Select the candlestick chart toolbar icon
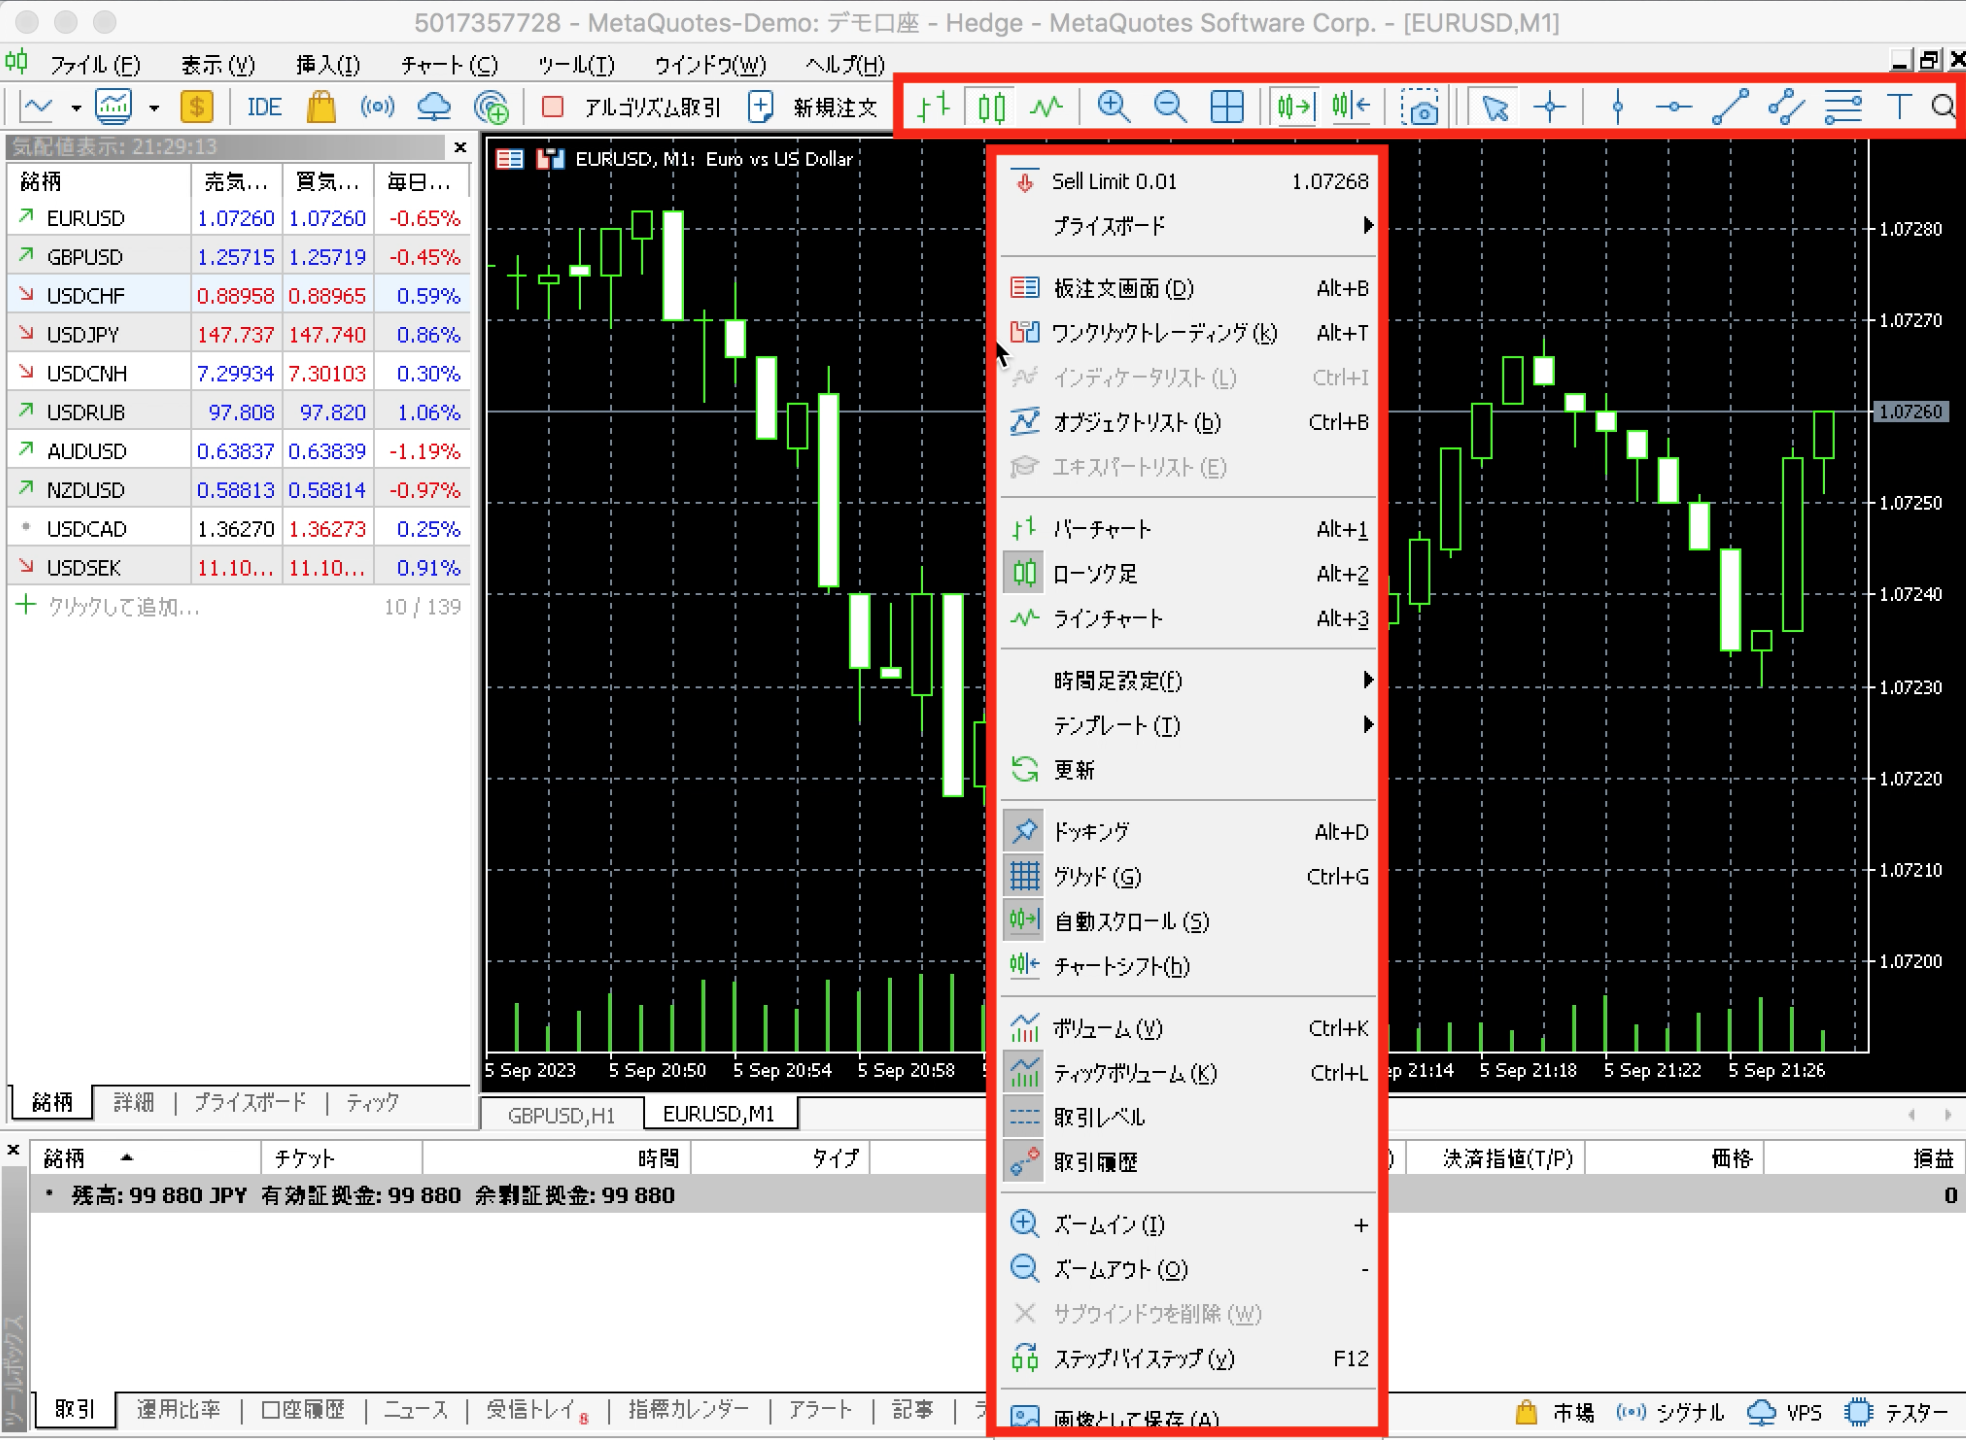The height and width of the screenshot is (1440, 1966). coord(991,106)
